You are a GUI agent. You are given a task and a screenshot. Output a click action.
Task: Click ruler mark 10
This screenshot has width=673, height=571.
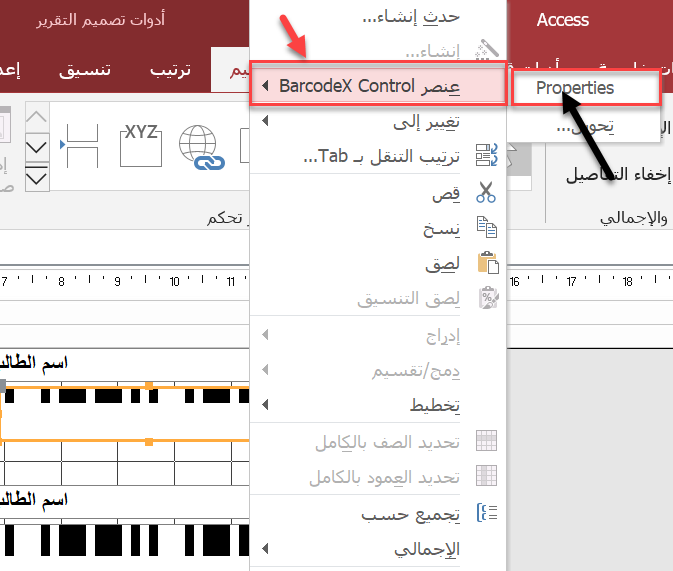coord(174,282)
